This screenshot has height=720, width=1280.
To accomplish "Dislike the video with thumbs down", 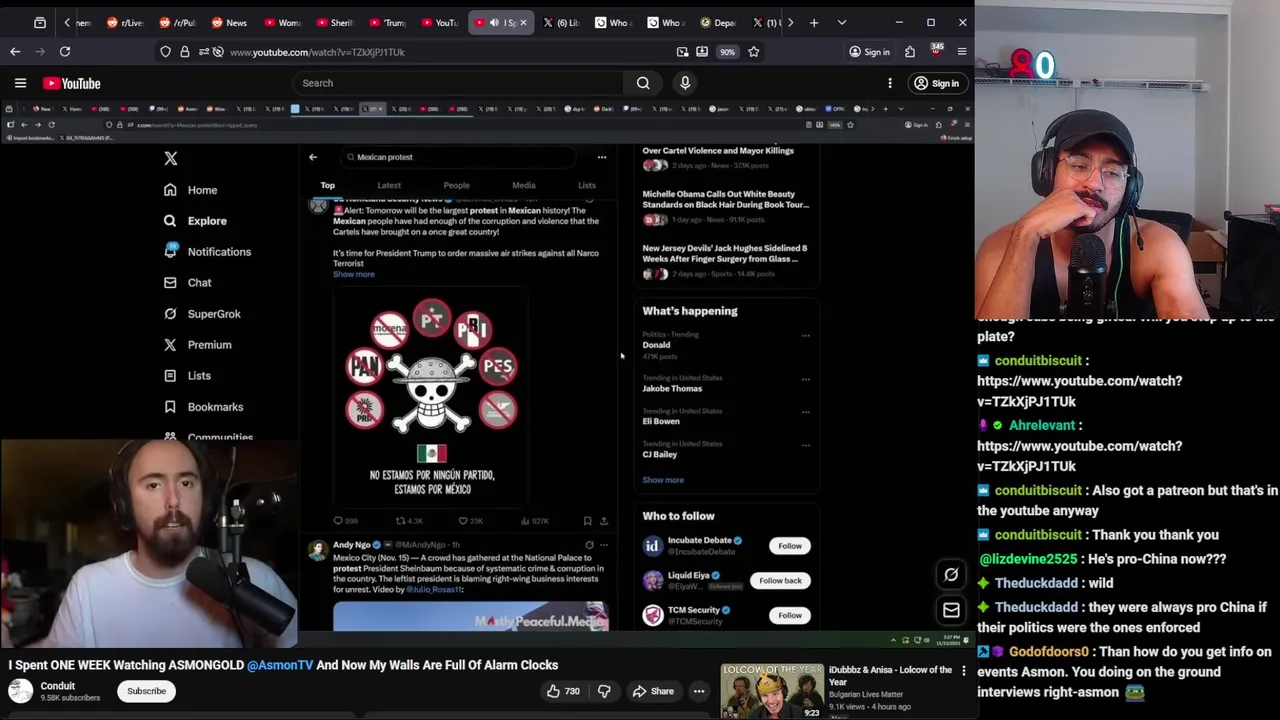I will click(x=604, y=691).
